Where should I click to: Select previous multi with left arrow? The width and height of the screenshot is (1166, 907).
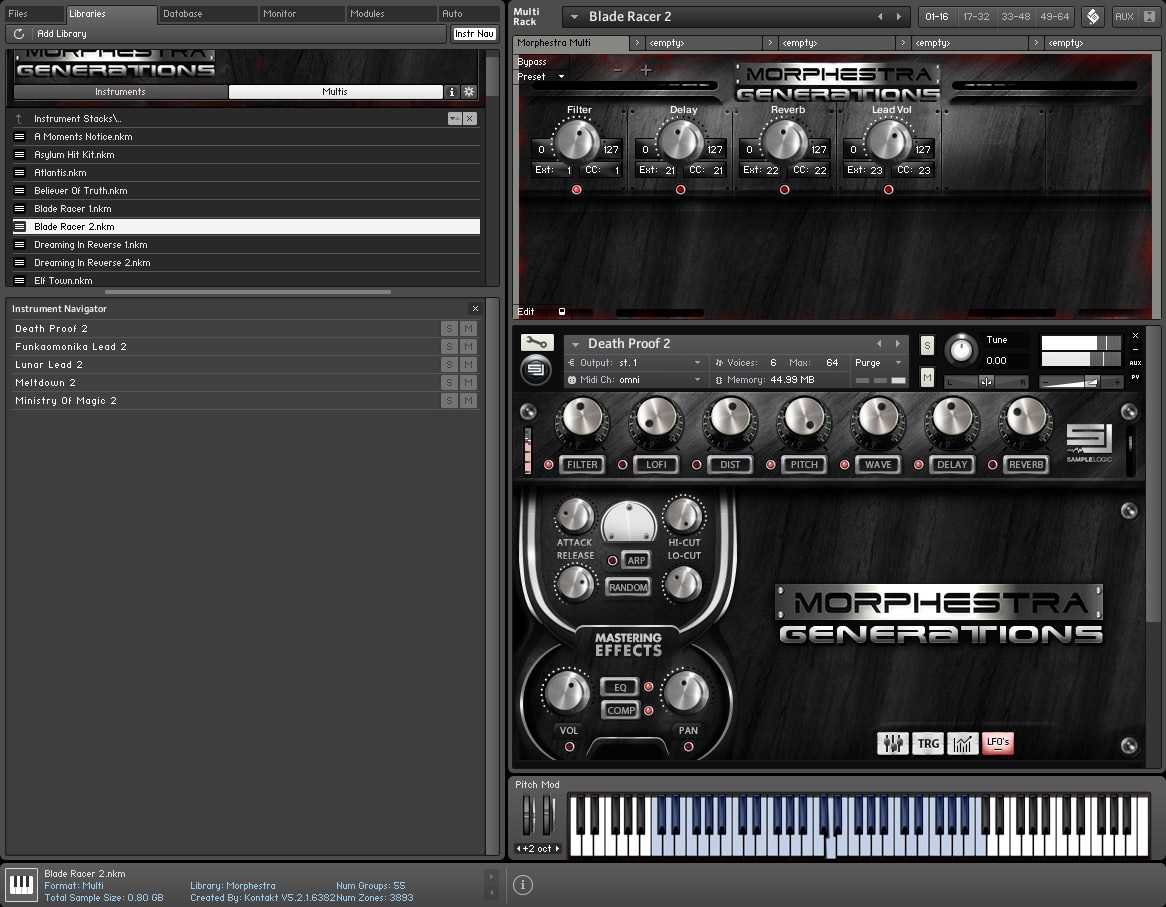[880, 16]
